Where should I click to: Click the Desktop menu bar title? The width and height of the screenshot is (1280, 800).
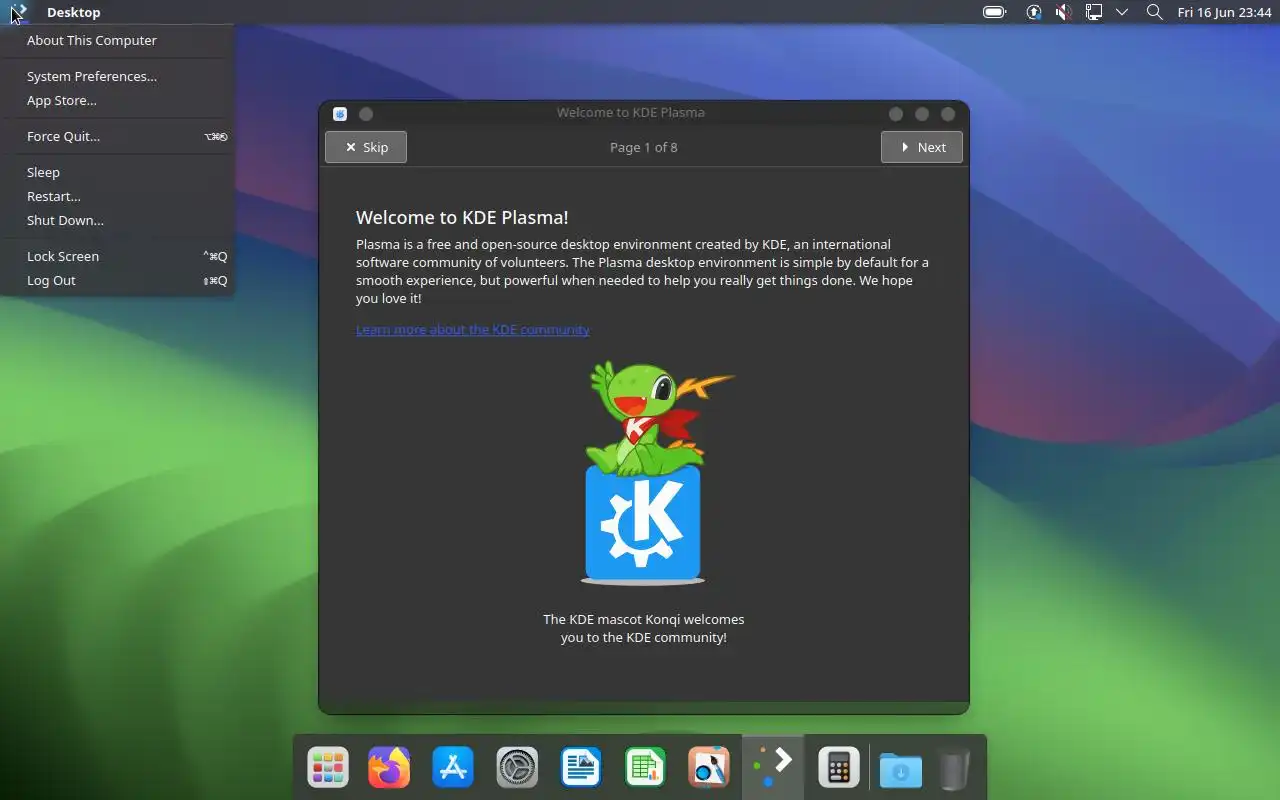pos(74,12)
